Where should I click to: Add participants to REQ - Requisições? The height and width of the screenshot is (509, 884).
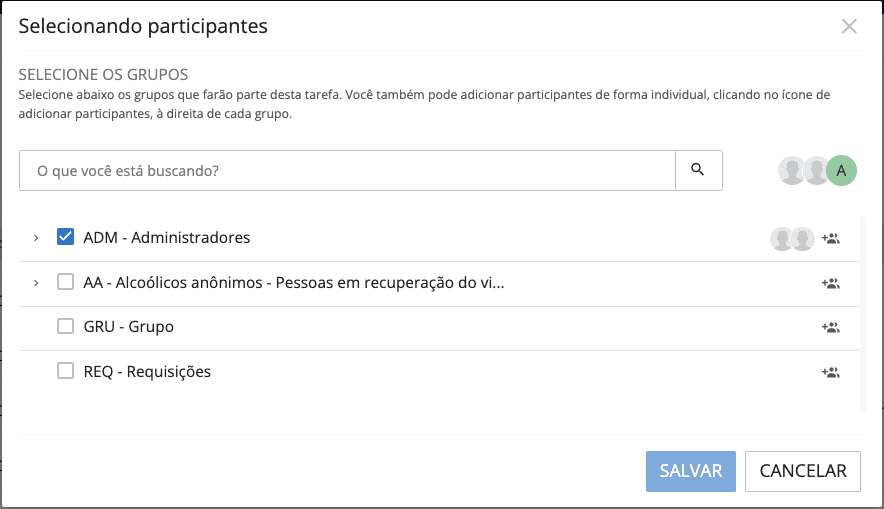pos(830,372)
